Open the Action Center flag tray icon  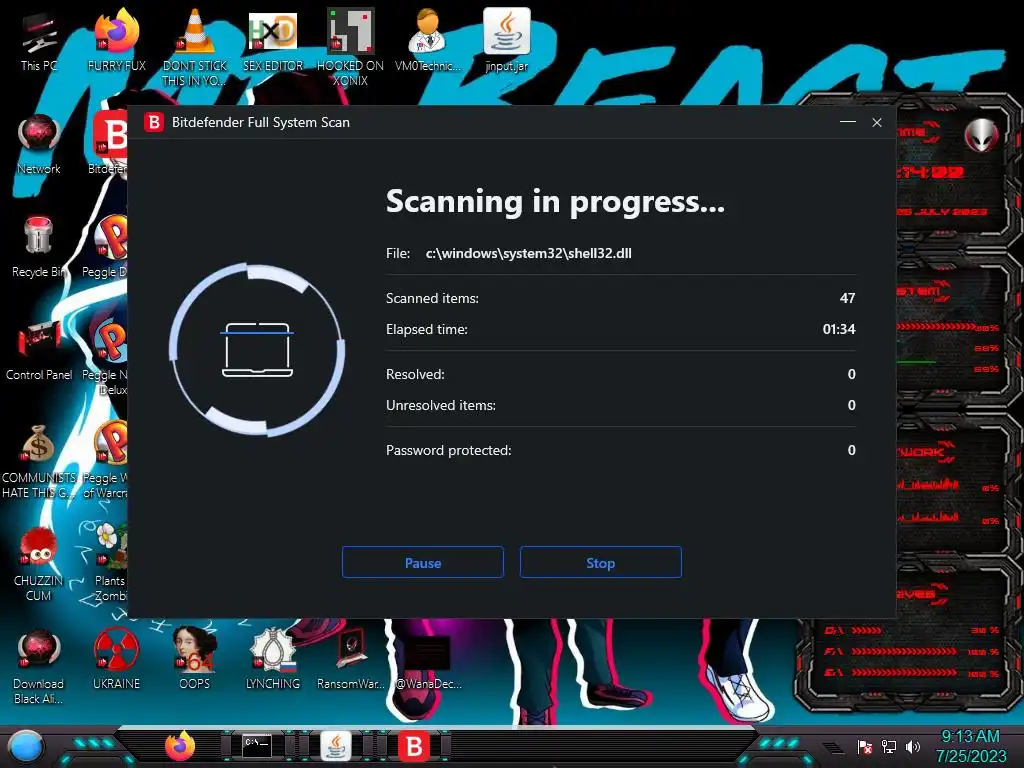click(865, 746)
